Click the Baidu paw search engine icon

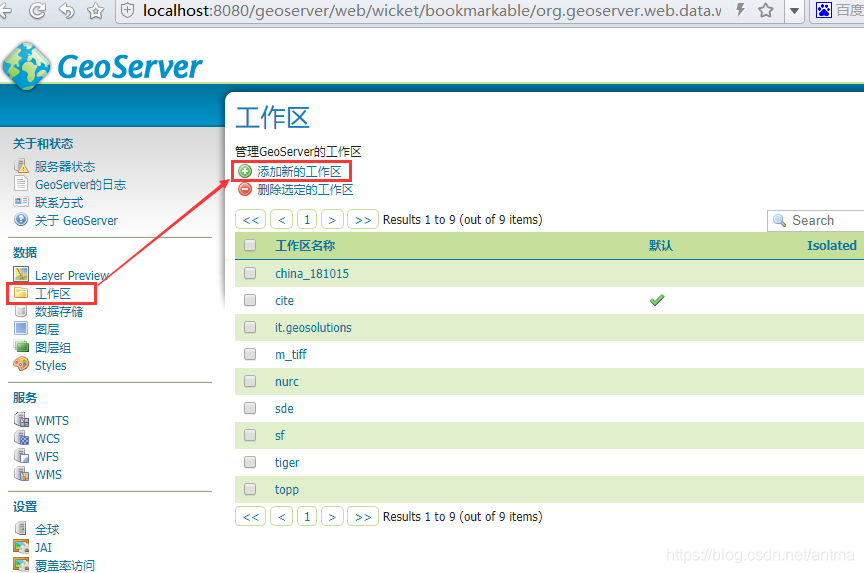click(824, 10)
